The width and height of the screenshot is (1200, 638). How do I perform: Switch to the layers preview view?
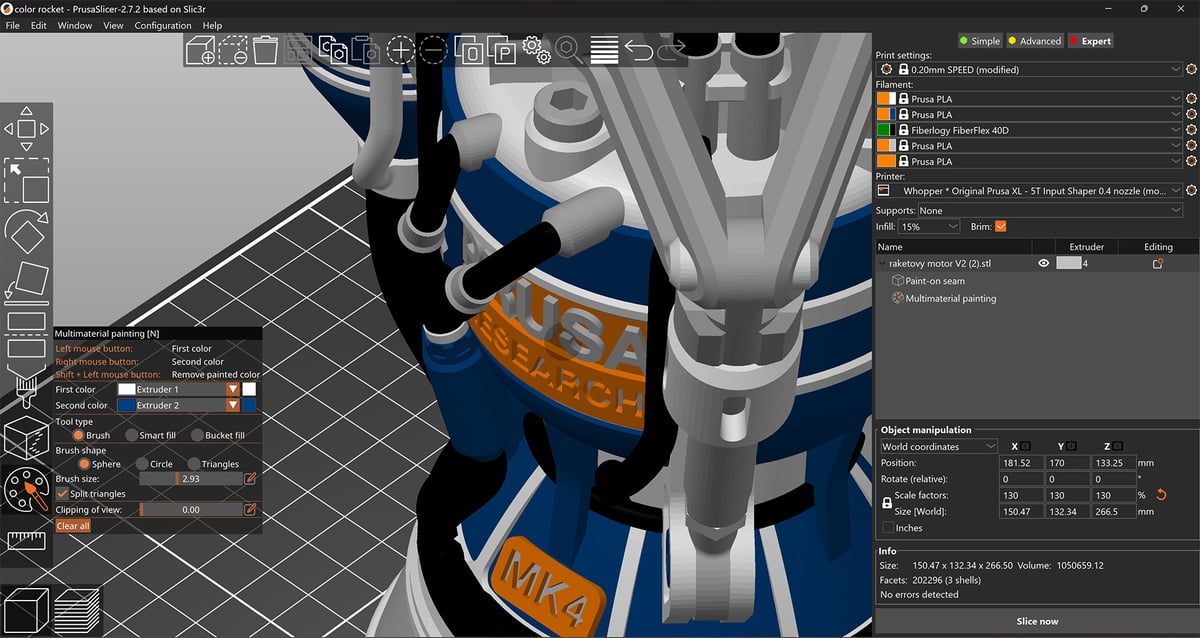75,610
